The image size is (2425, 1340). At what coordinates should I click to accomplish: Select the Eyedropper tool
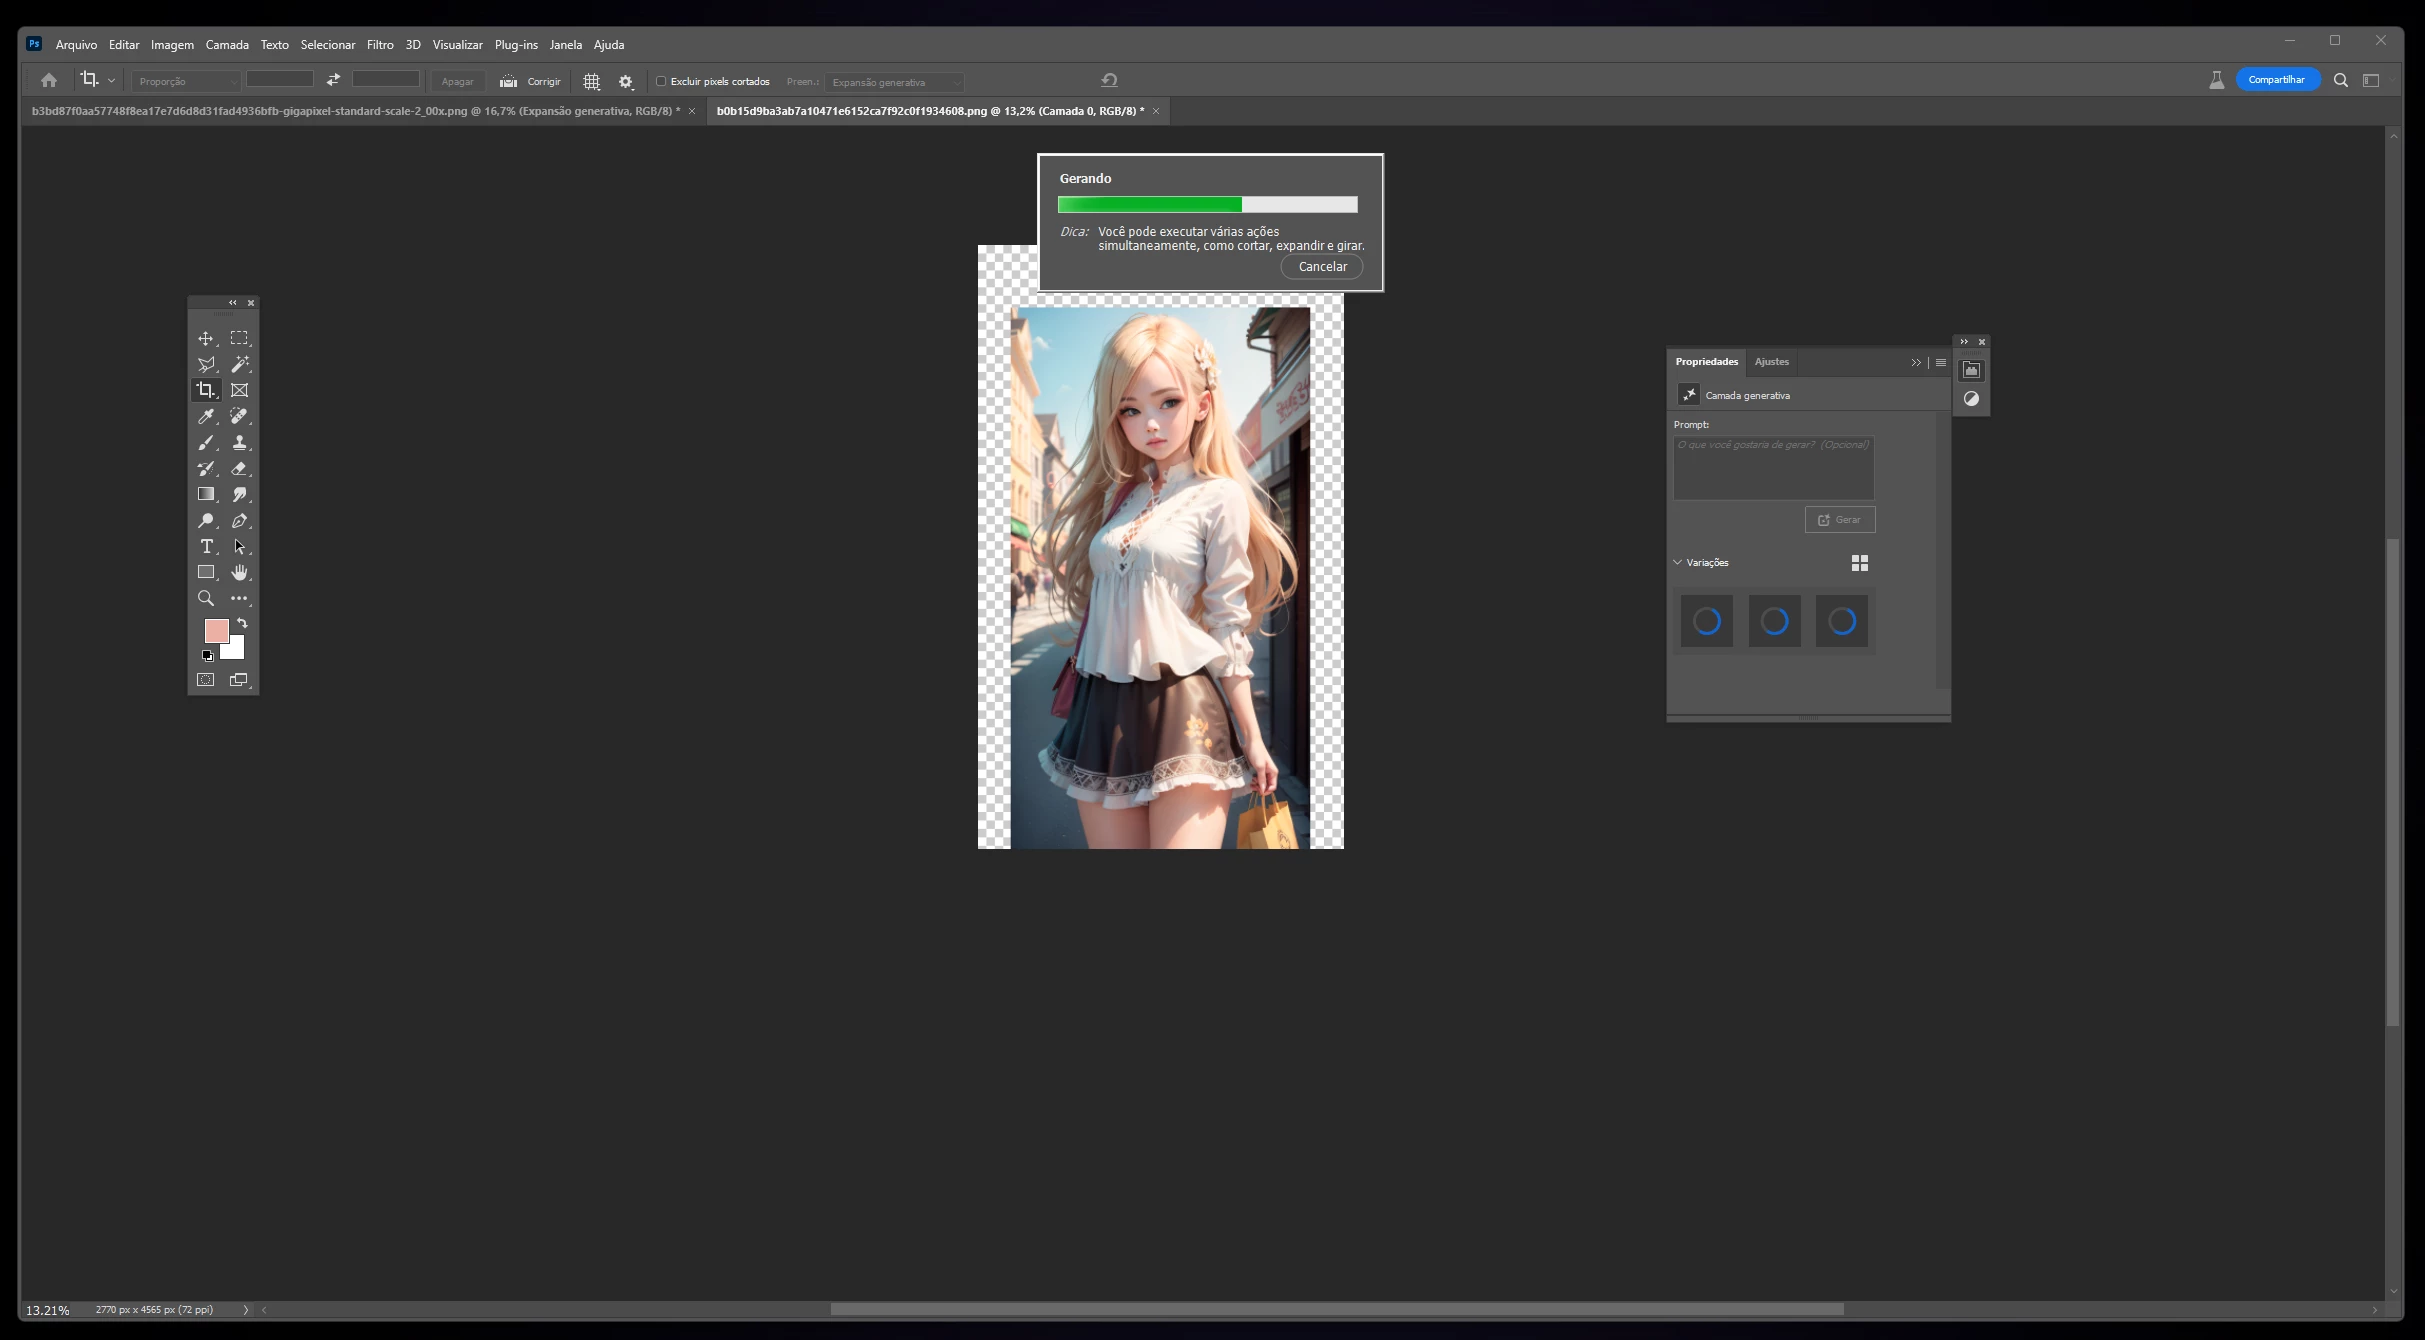coord(205,416)
